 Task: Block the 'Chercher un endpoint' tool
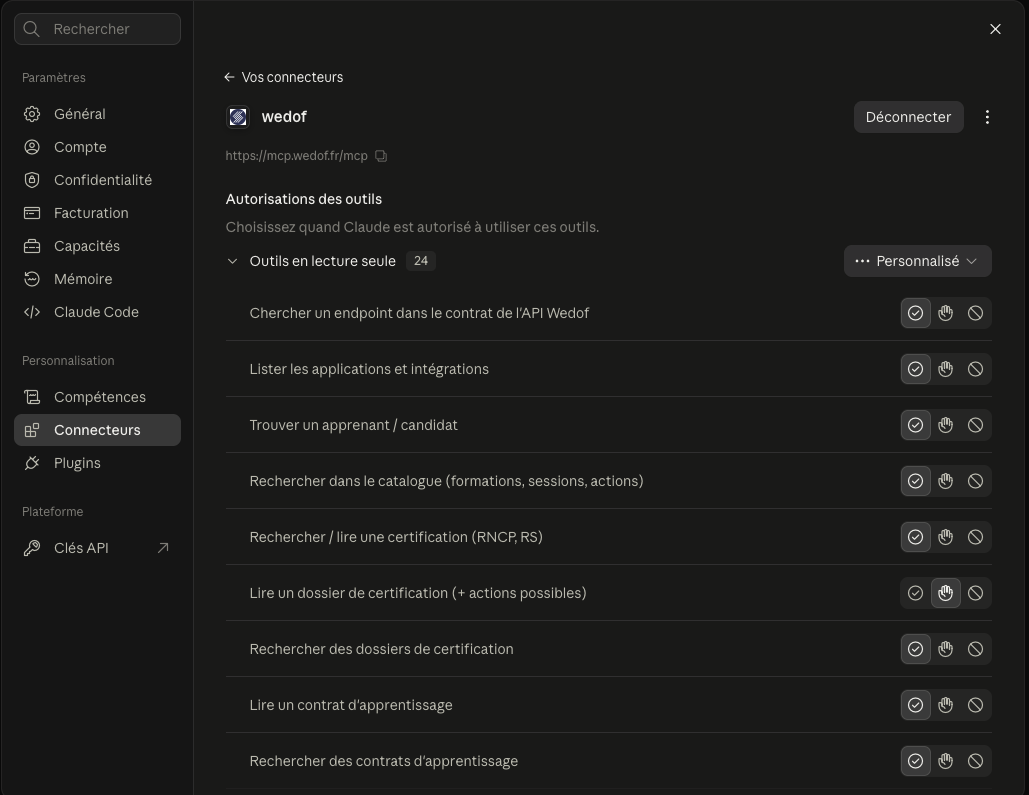[x=975, y=313]
